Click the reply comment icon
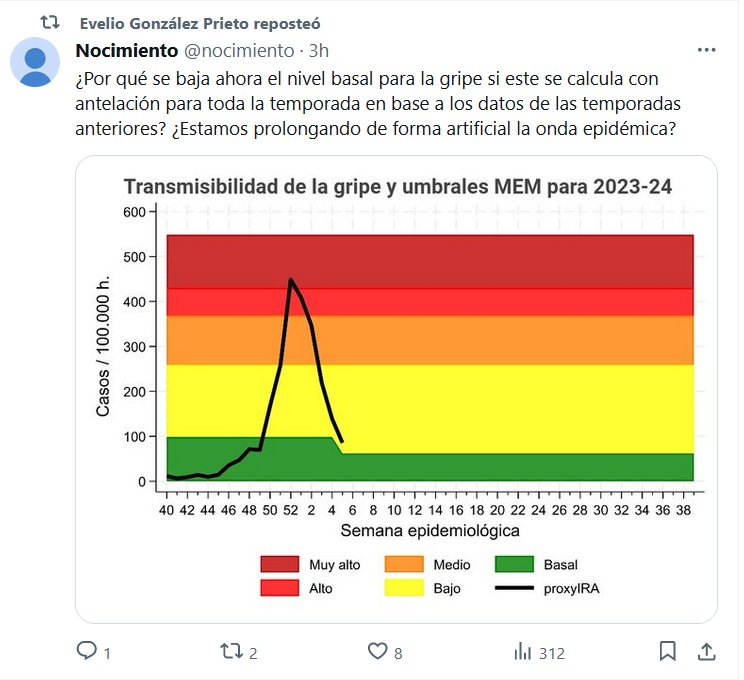The image size is (744, 680). click(x=87, y=652)
